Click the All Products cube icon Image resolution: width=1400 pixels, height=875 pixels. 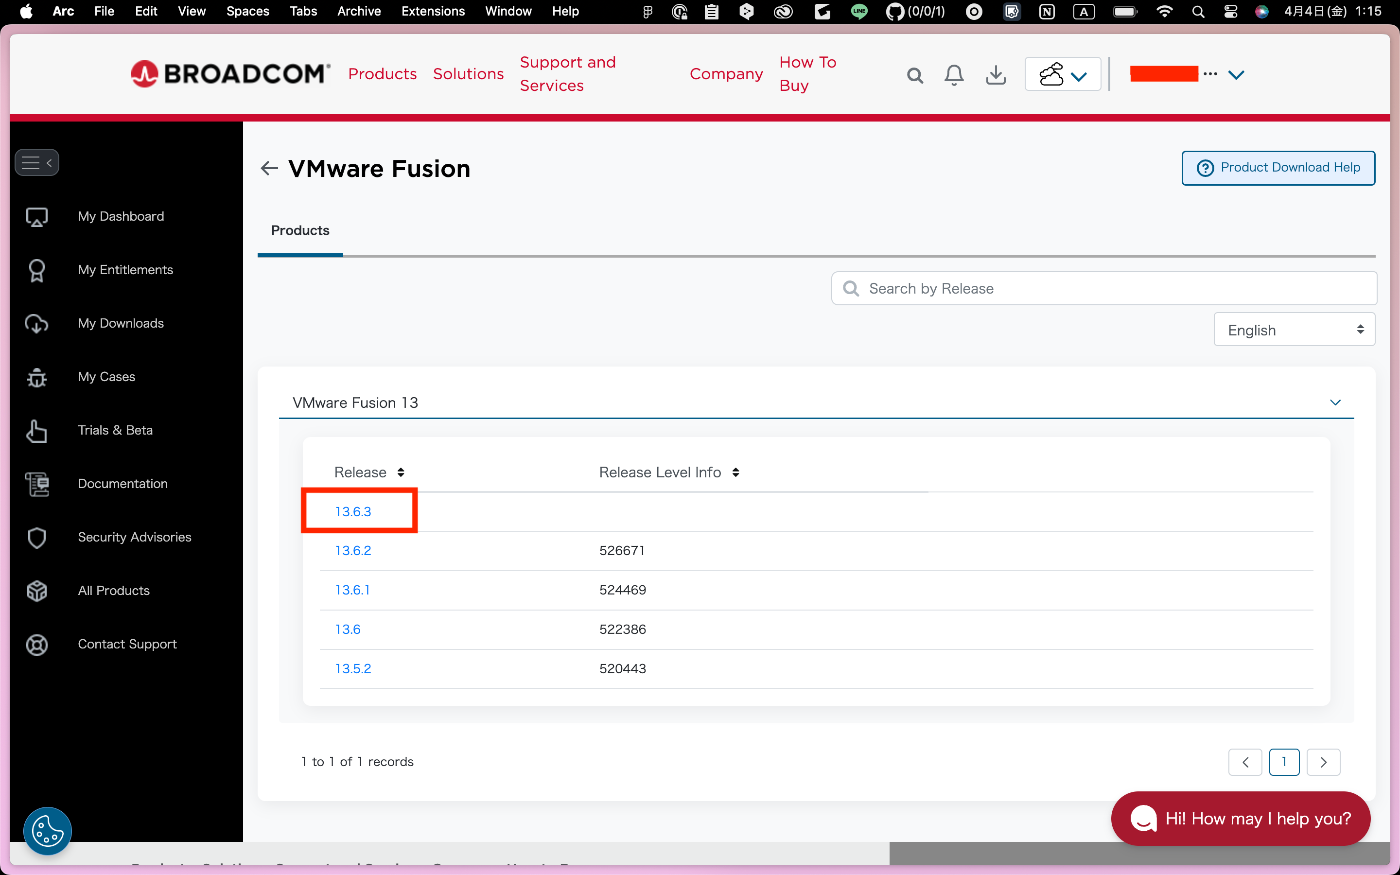pyautogui.click(x=37, y=591)
